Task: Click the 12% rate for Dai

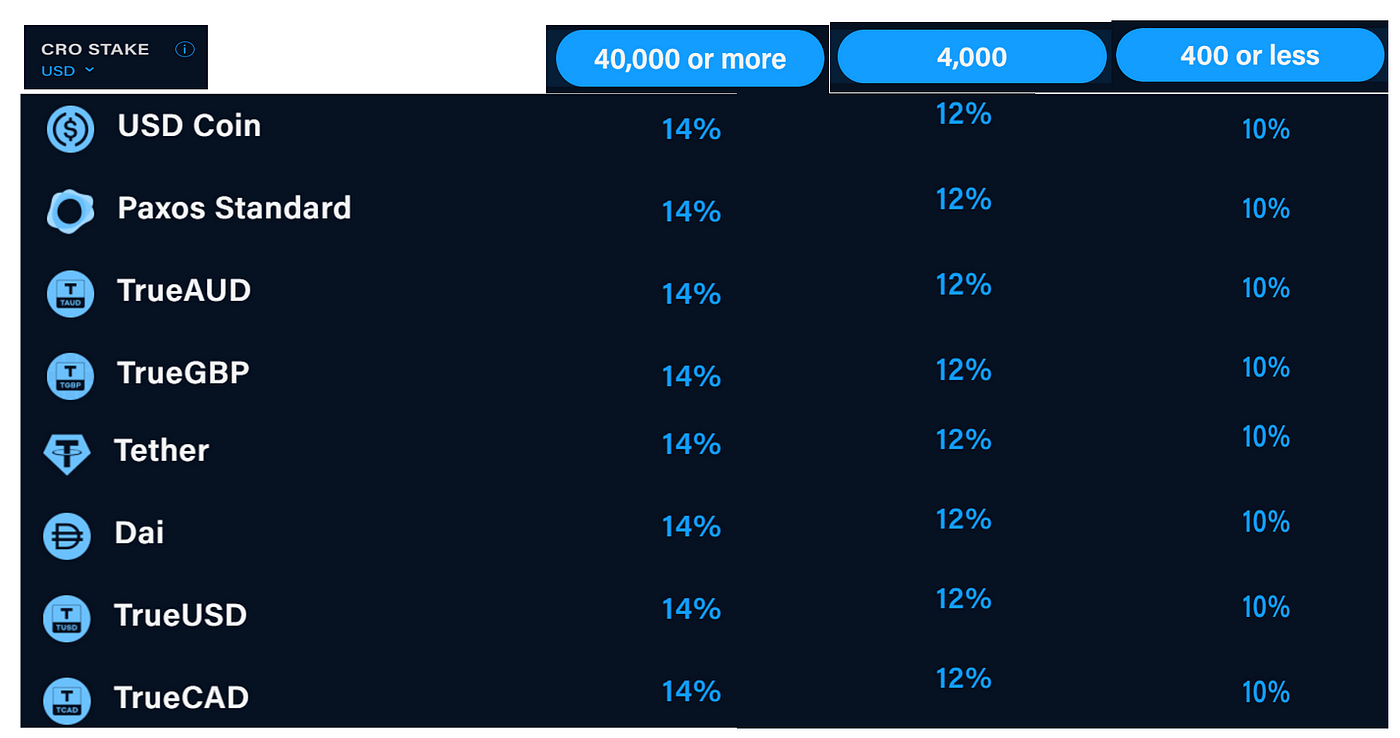Action: [963, 519]
